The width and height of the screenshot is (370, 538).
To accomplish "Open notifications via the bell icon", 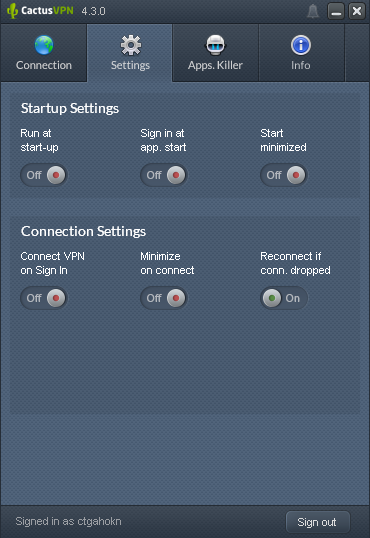I will pyautogui.click(x=313, y=11).
